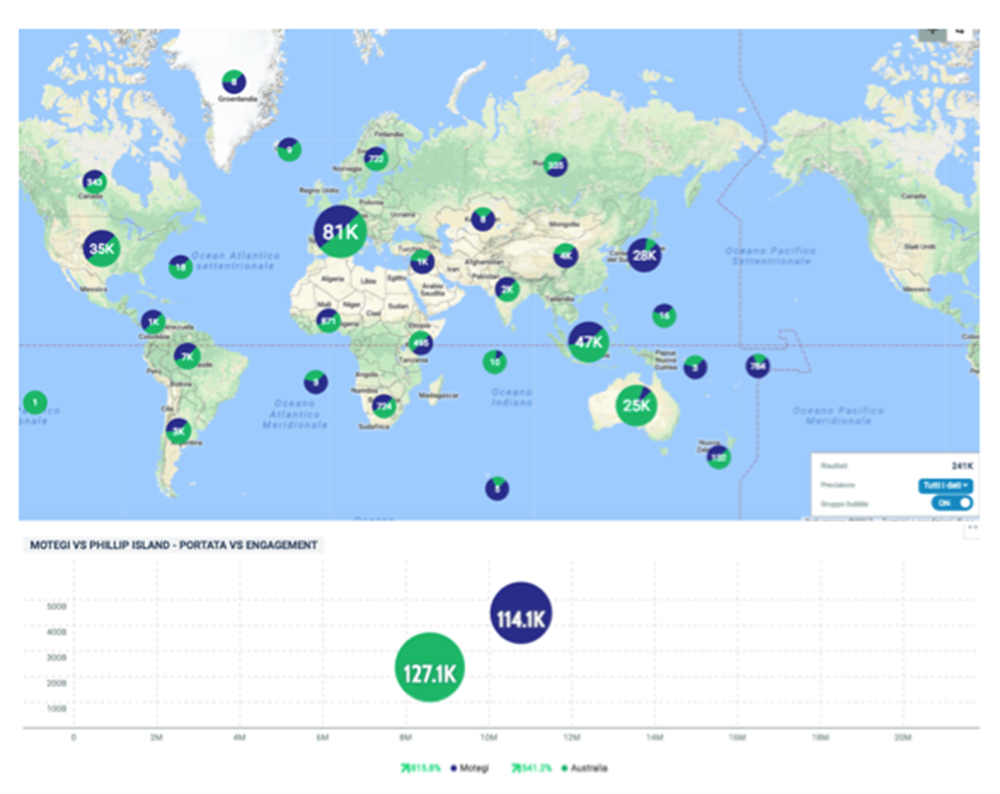This screenshot has height=794, width=1000.
Task: Click the 7K bubble over Brazil
Action: pos(187,357)
